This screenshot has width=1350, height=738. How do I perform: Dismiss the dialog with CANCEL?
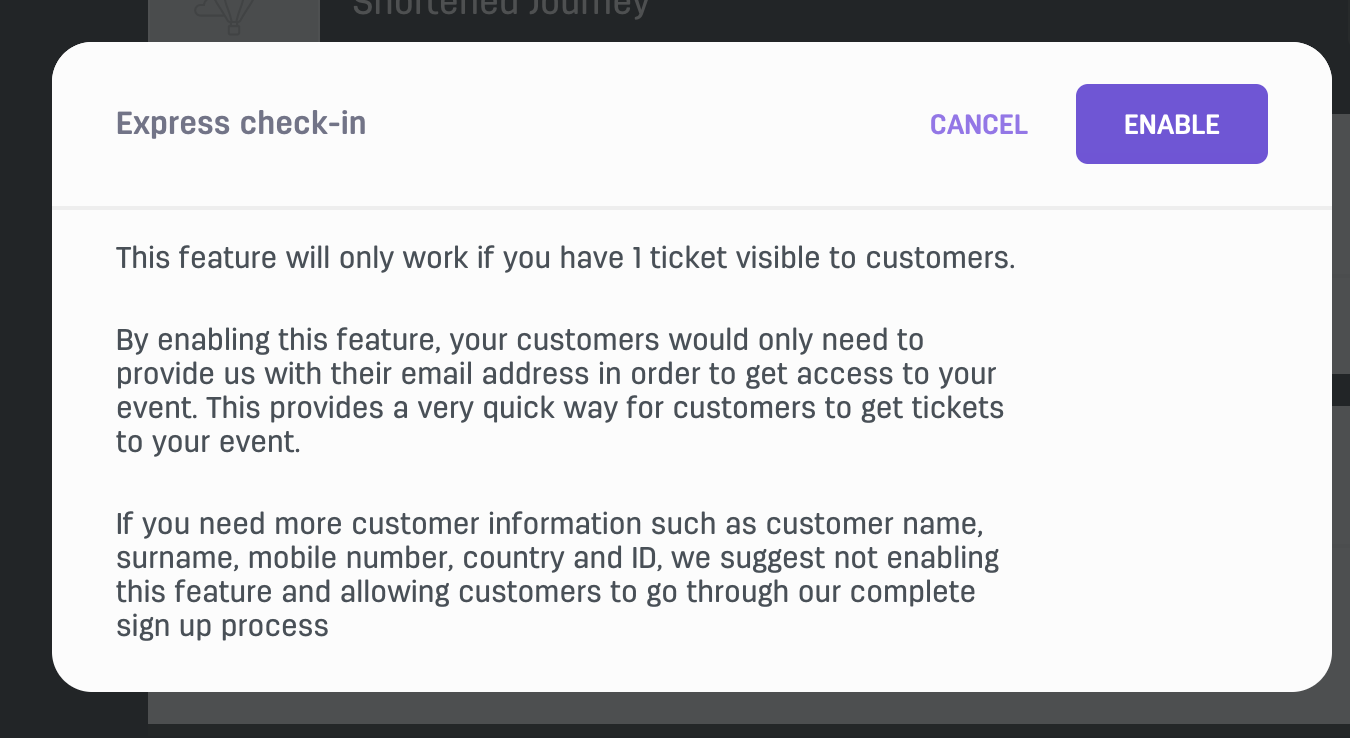click(978, 124)
